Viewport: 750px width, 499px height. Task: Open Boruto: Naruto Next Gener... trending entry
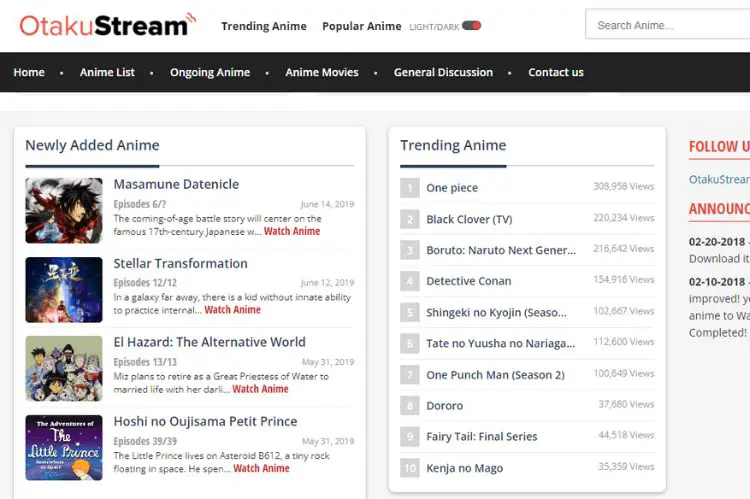point(501,250)
